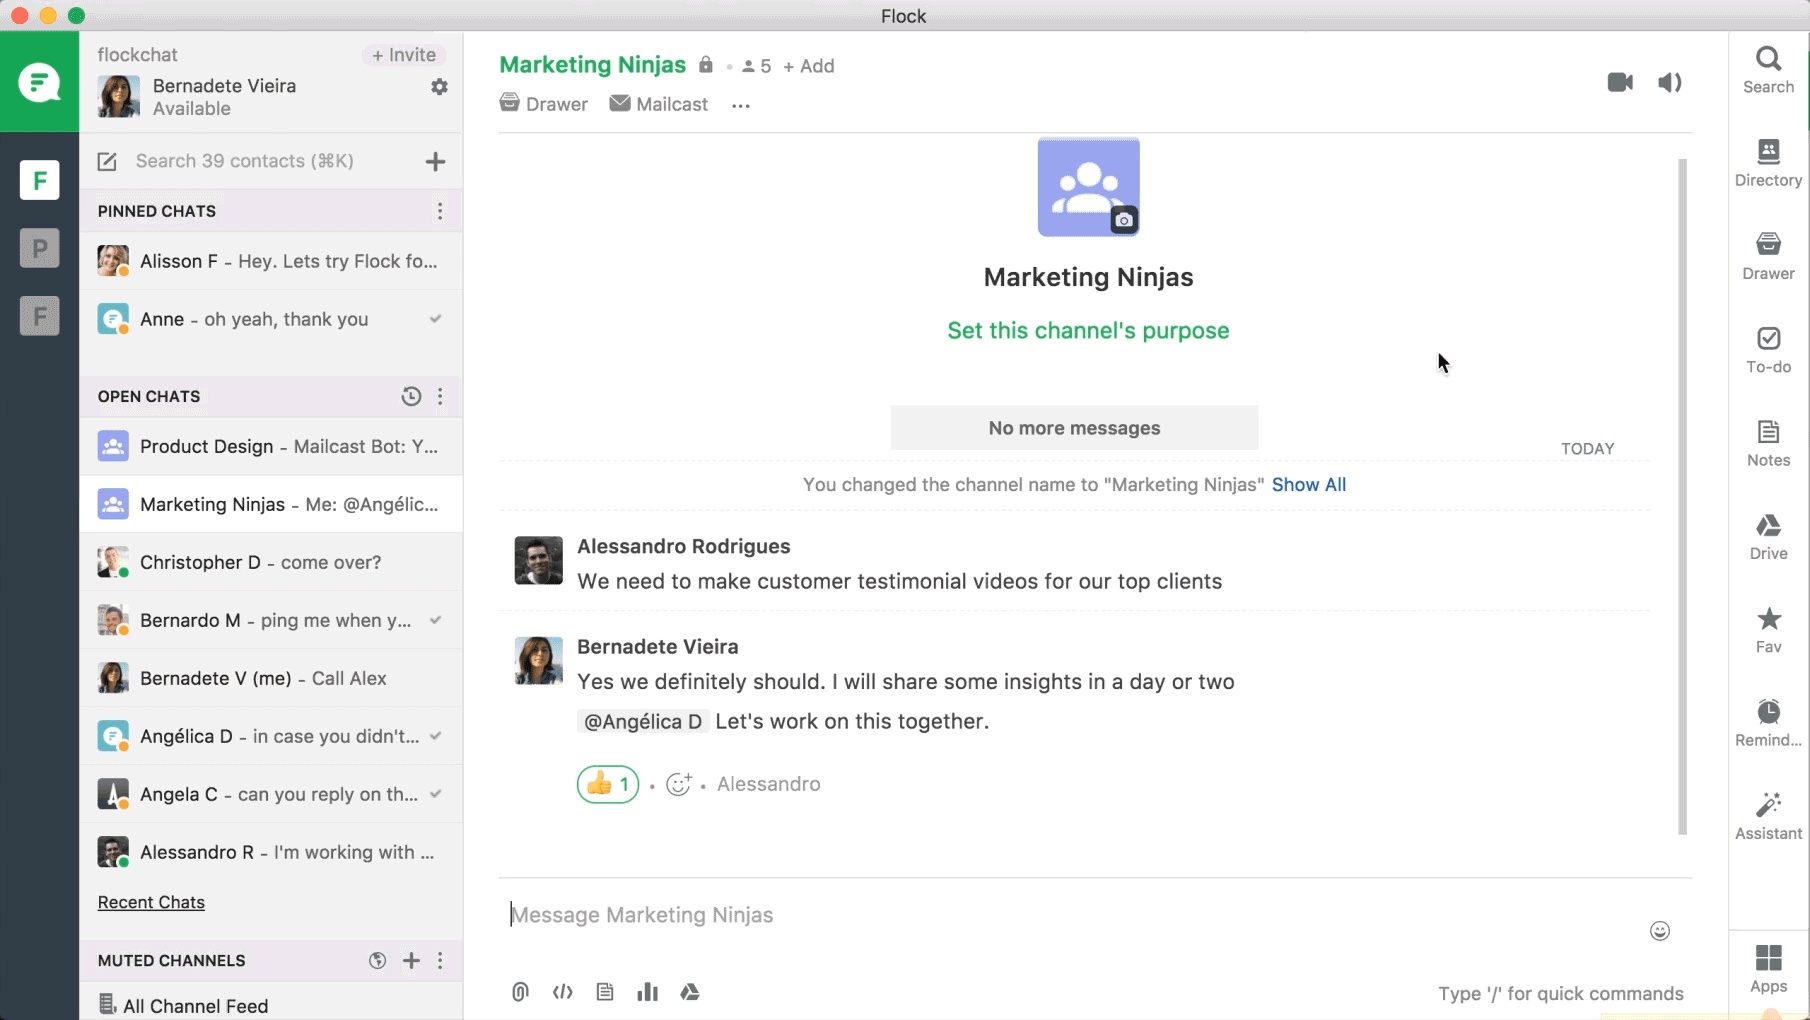Browse public channels globe icon
Image resolution: width=1810 pixels, height=1020 pixels.
pyautogui.click(x=377, y=960)
